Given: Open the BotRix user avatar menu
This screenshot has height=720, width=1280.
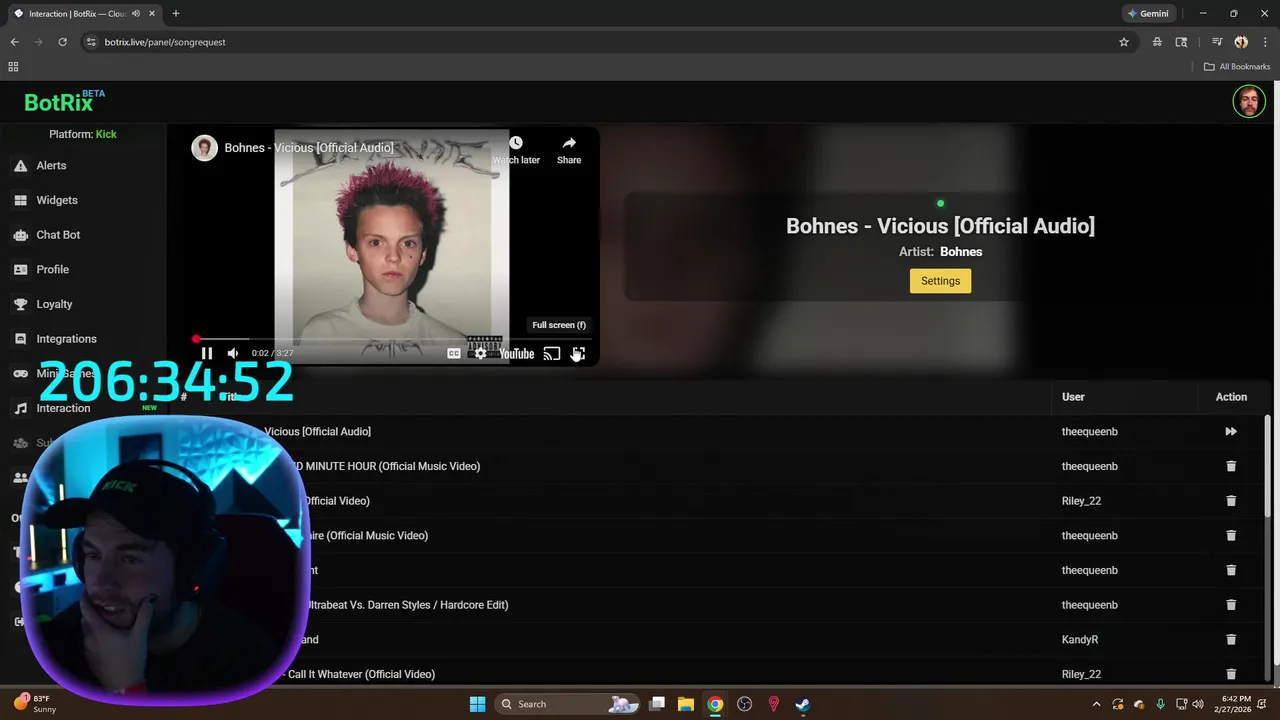Looking at the screenshot, I should coord(1248,102).
